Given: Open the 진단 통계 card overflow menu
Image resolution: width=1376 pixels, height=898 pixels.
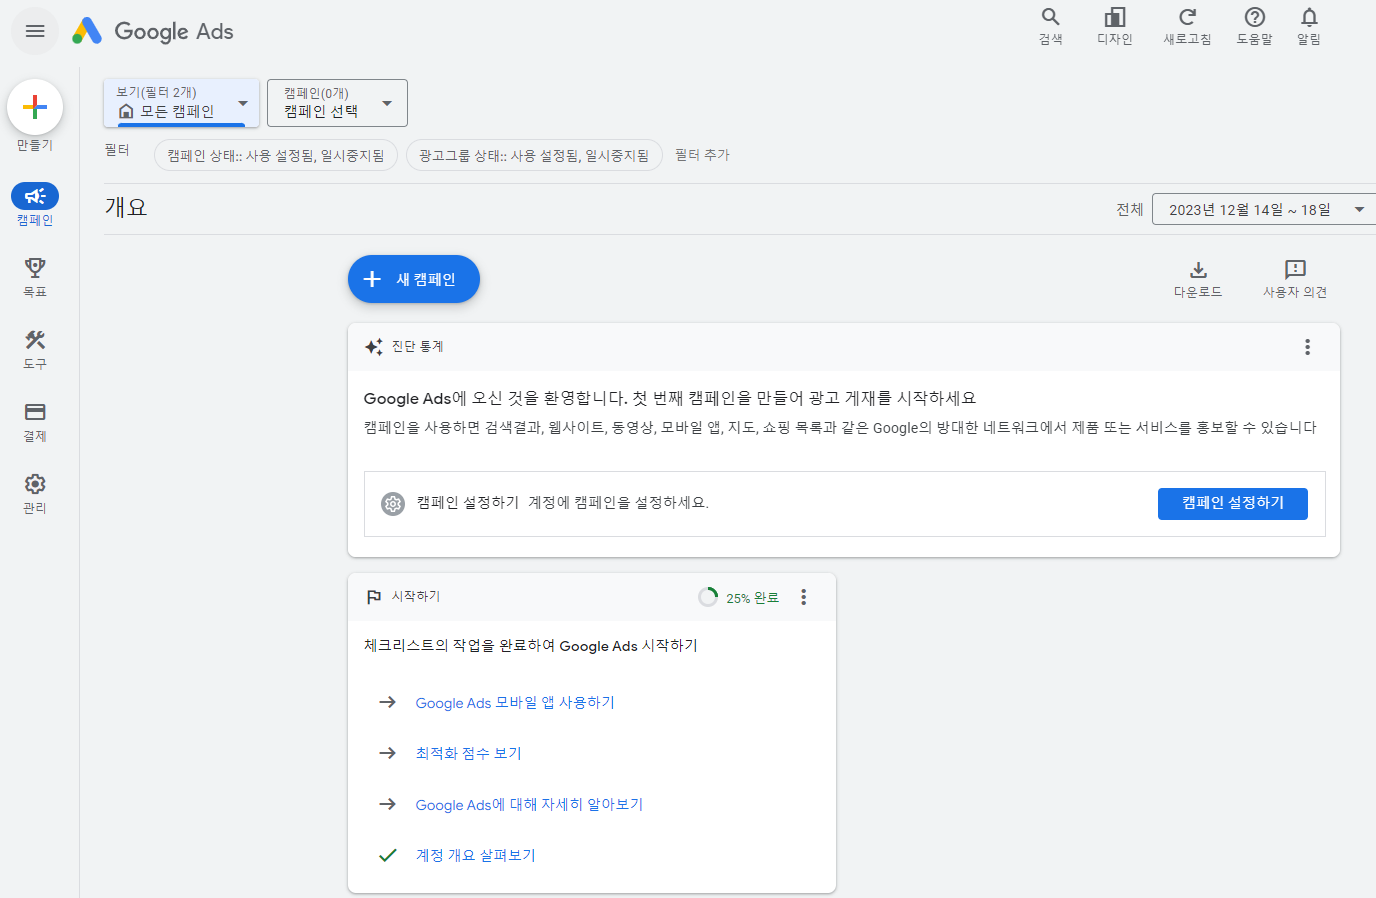Looking at the screenshot, I should tap(1307, 347).
